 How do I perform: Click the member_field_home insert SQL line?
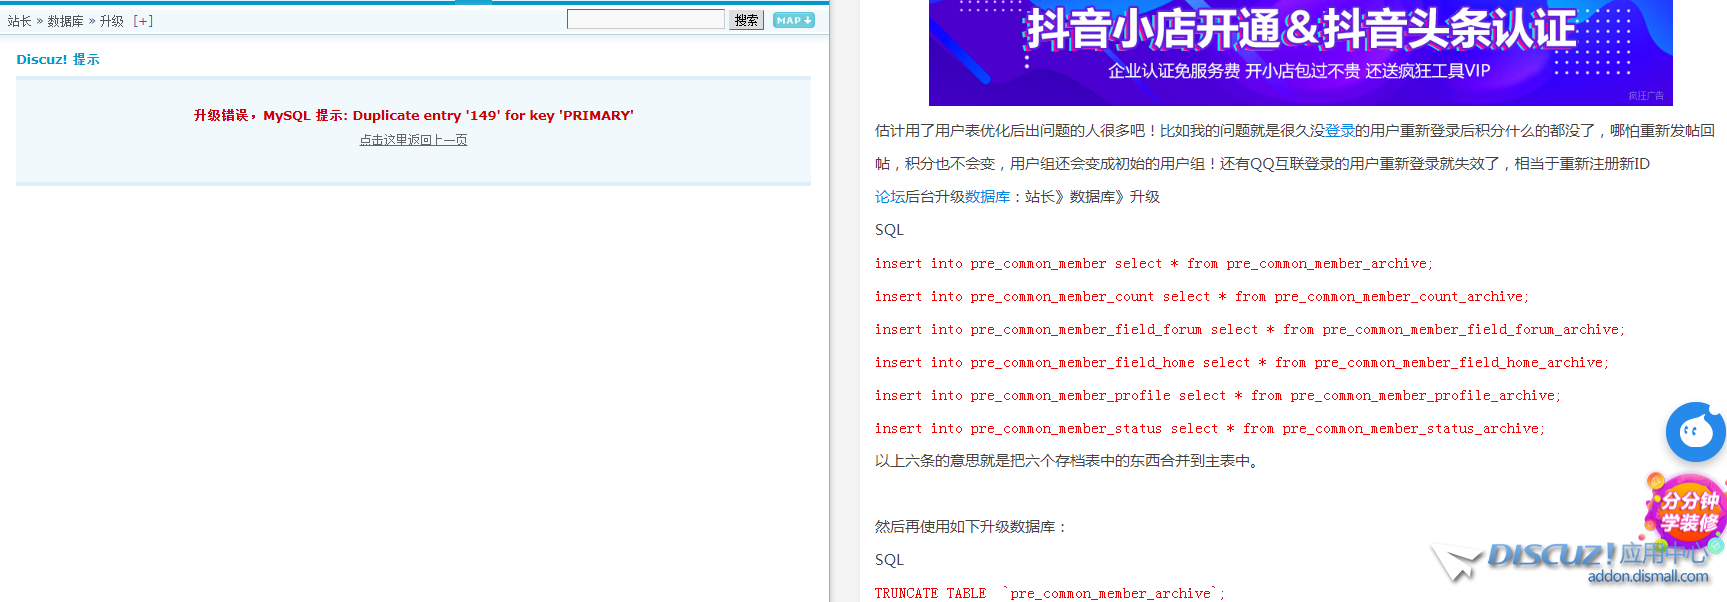[1242, 363]
